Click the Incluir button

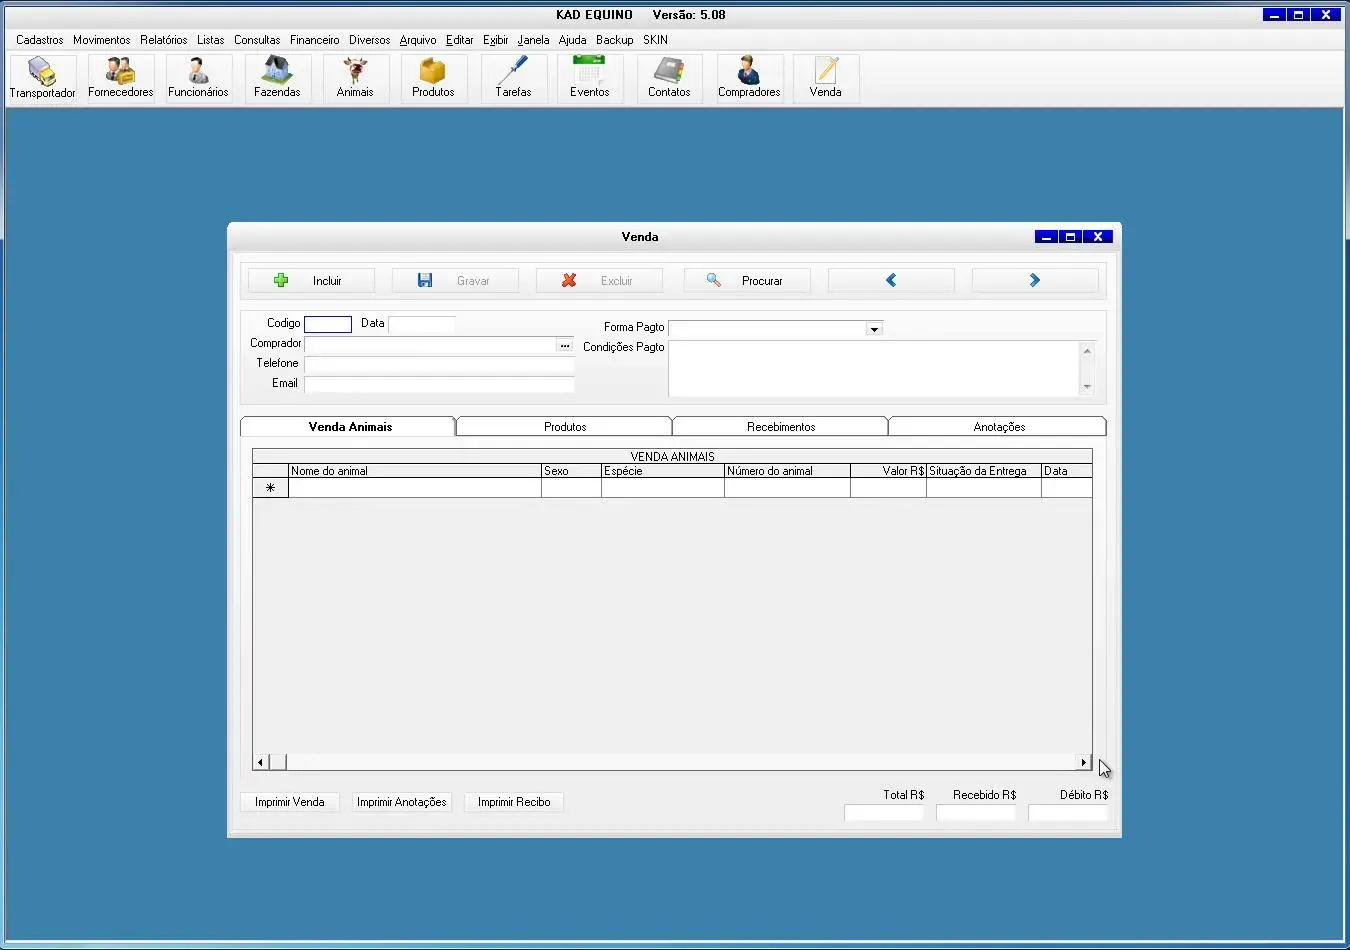(311, 281)
